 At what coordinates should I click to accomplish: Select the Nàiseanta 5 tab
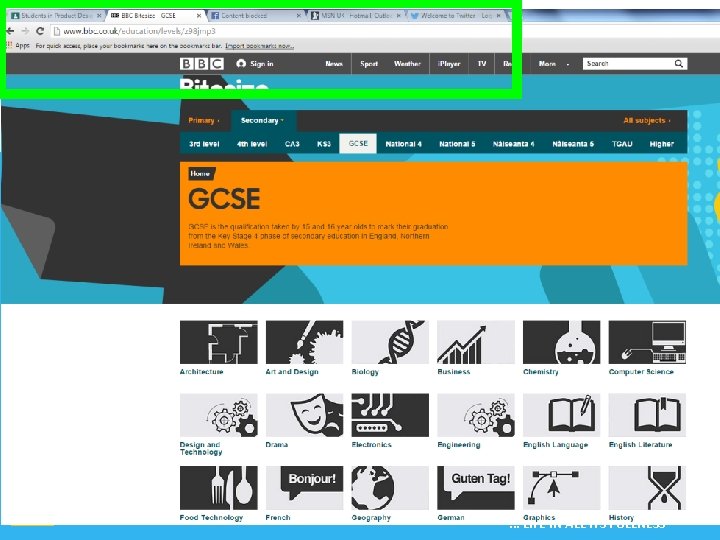pos(573,144)
